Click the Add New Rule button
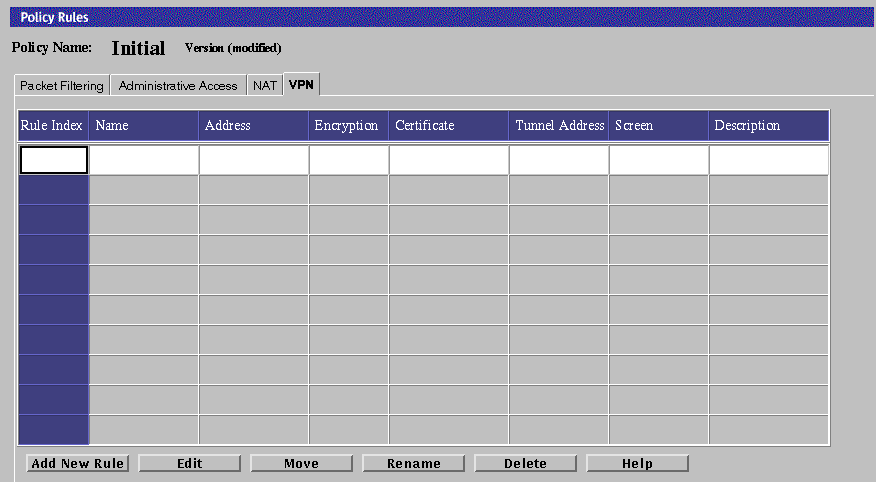Viewport: 876px width, 482px height. coord(78,463)
